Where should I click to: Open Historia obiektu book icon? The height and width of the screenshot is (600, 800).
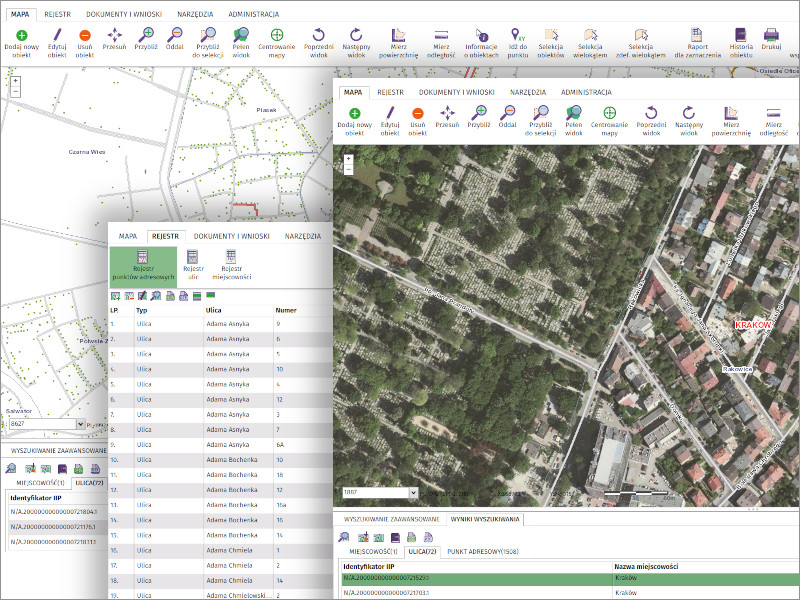(x=741, y=43)
